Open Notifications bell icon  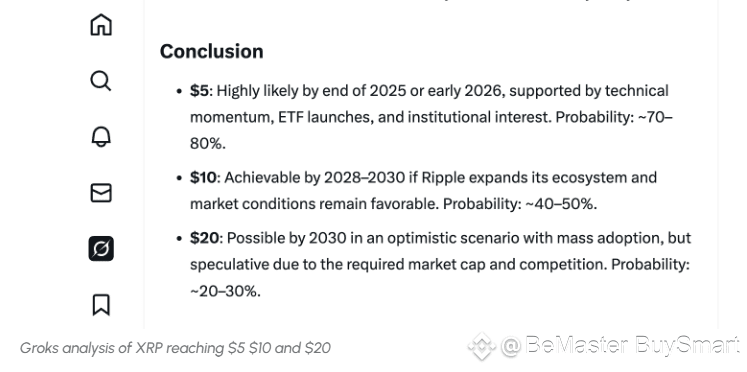click(101, 137)
